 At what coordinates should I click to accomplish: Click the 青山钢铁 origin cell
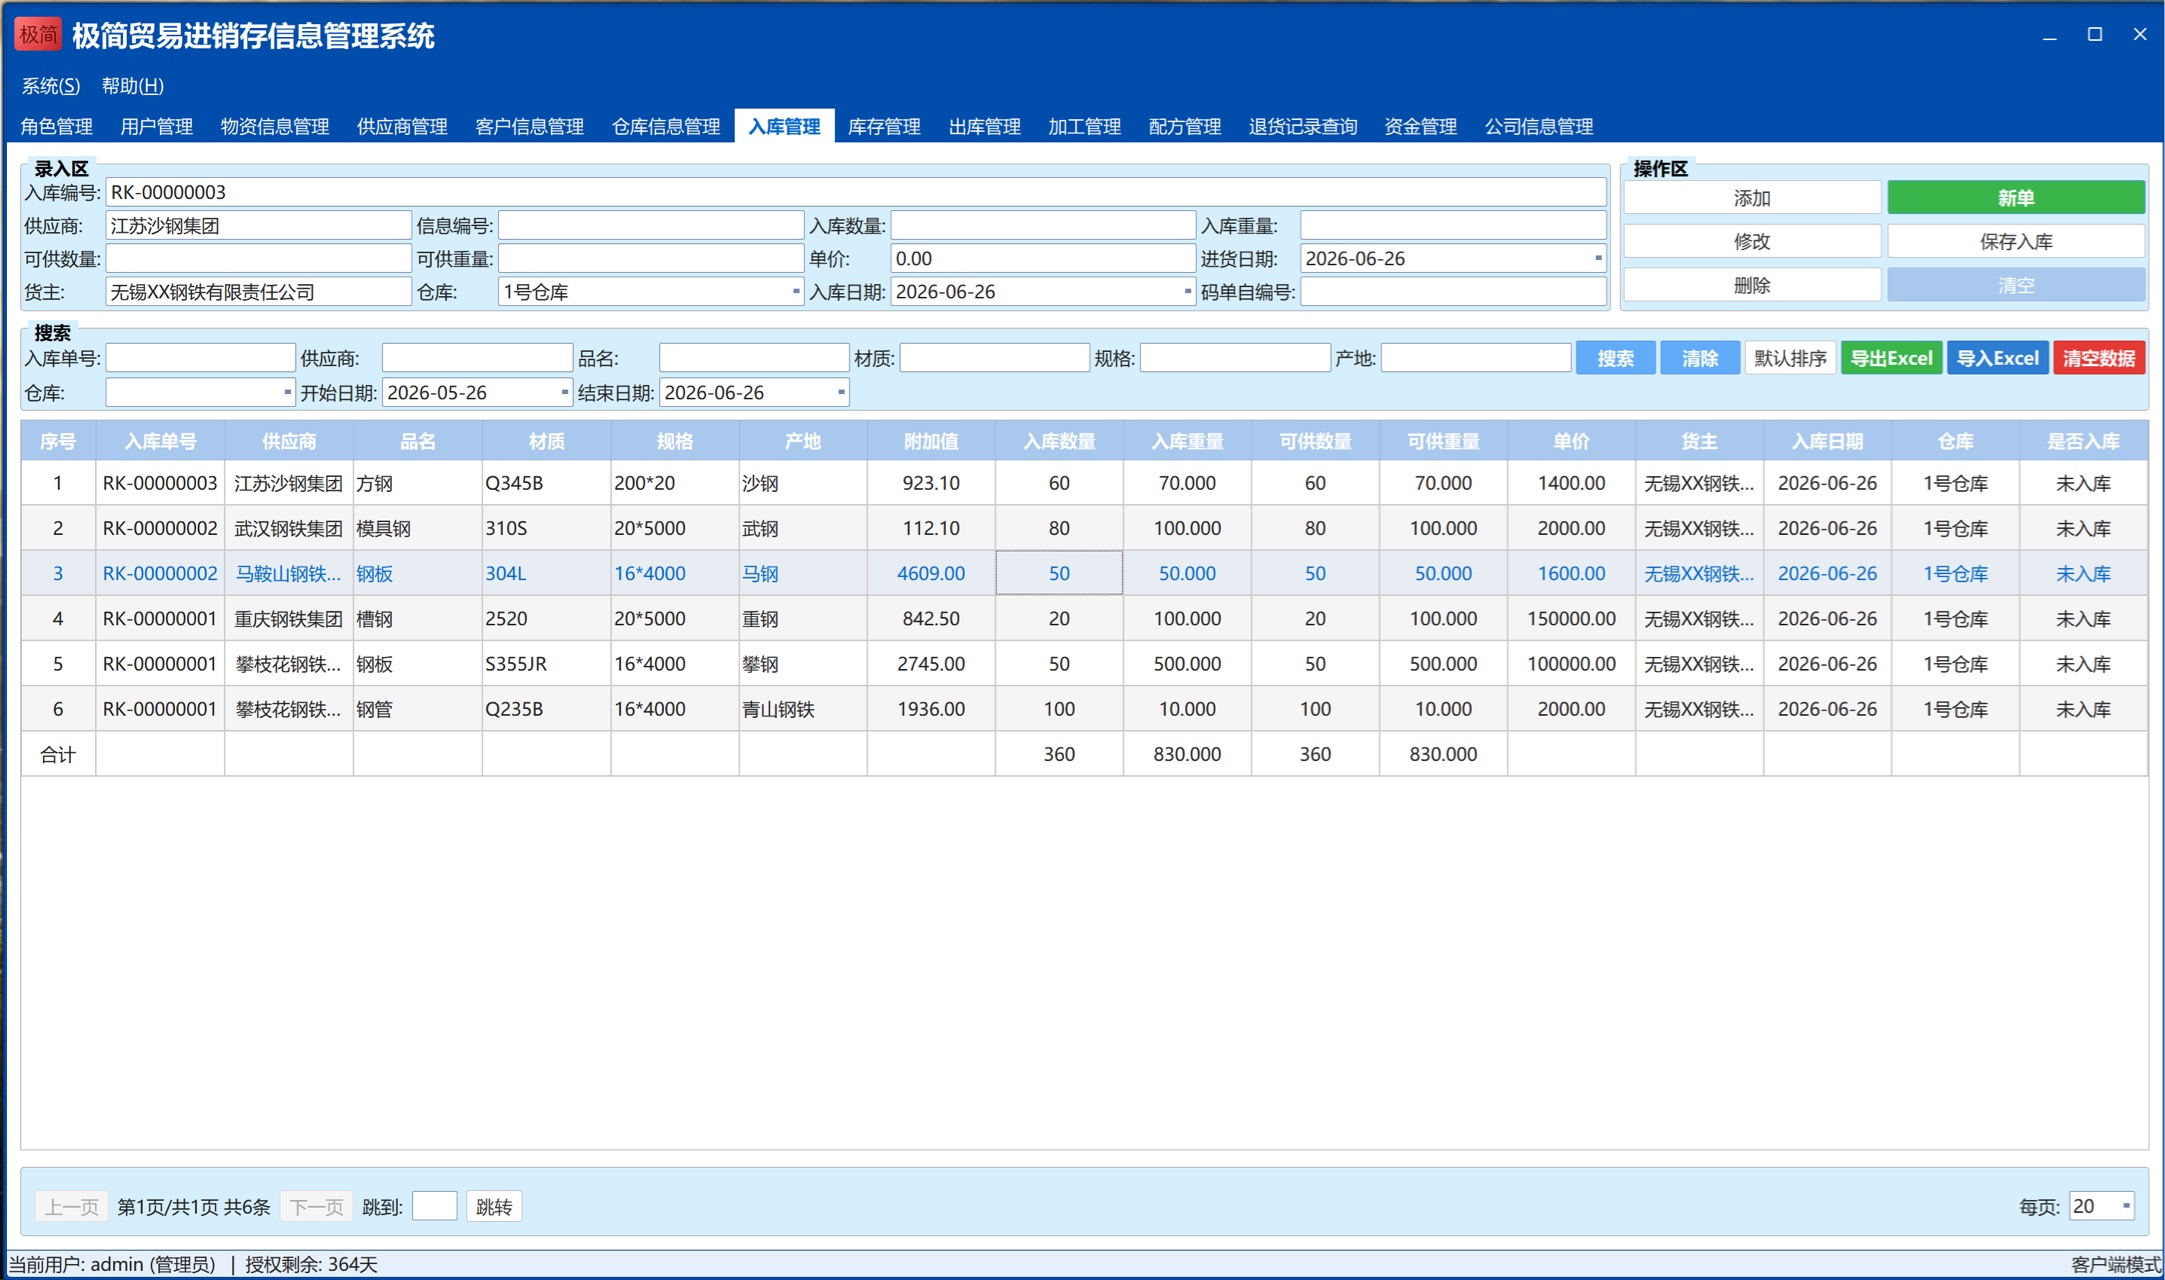[802, 709]
